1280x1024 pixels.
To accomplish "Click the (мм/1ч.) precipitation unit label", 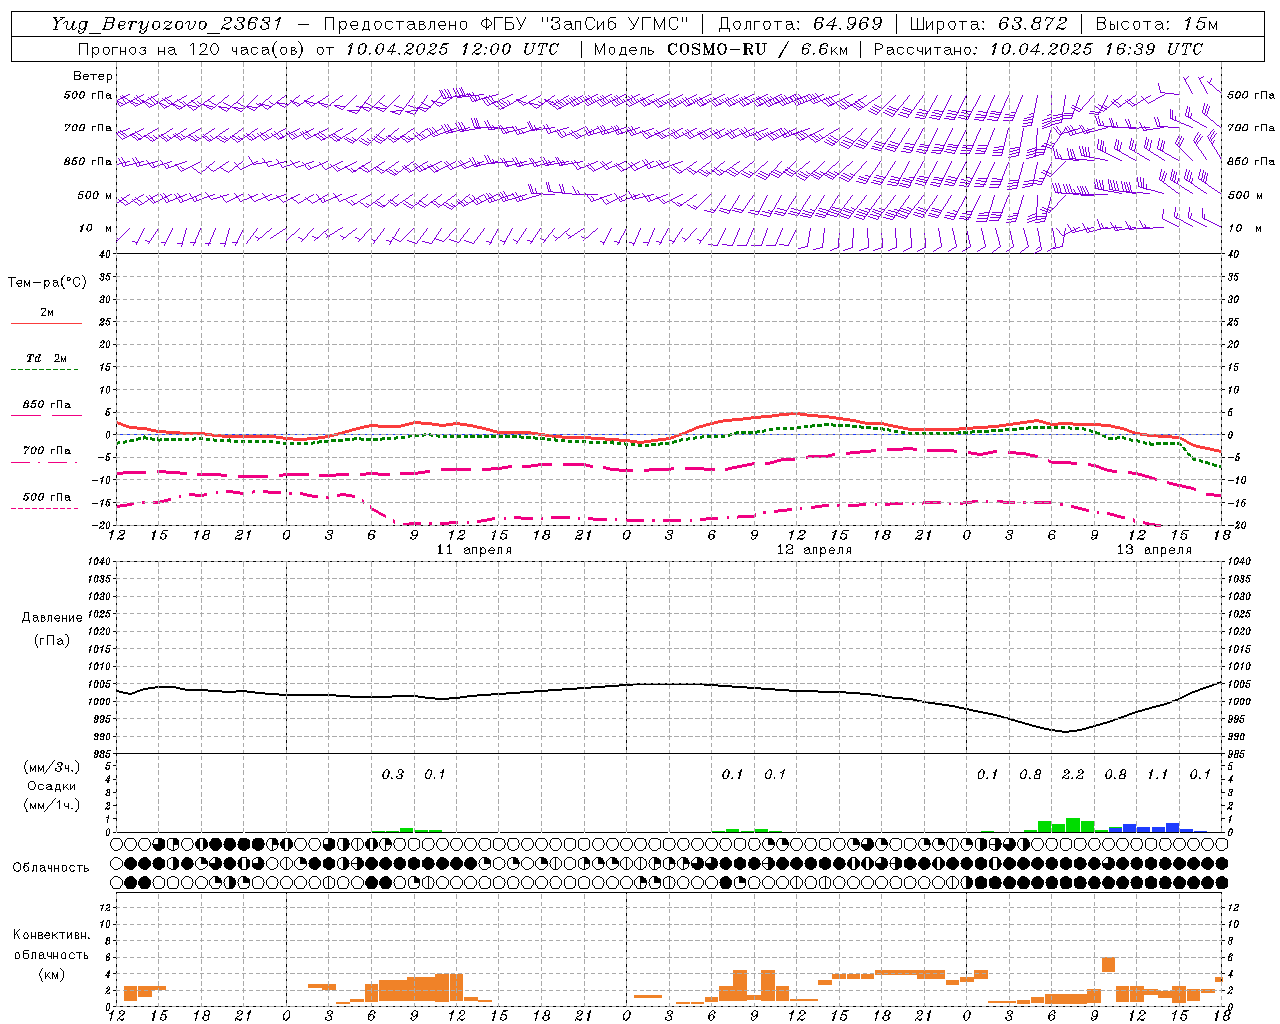I will click(52, 805).
